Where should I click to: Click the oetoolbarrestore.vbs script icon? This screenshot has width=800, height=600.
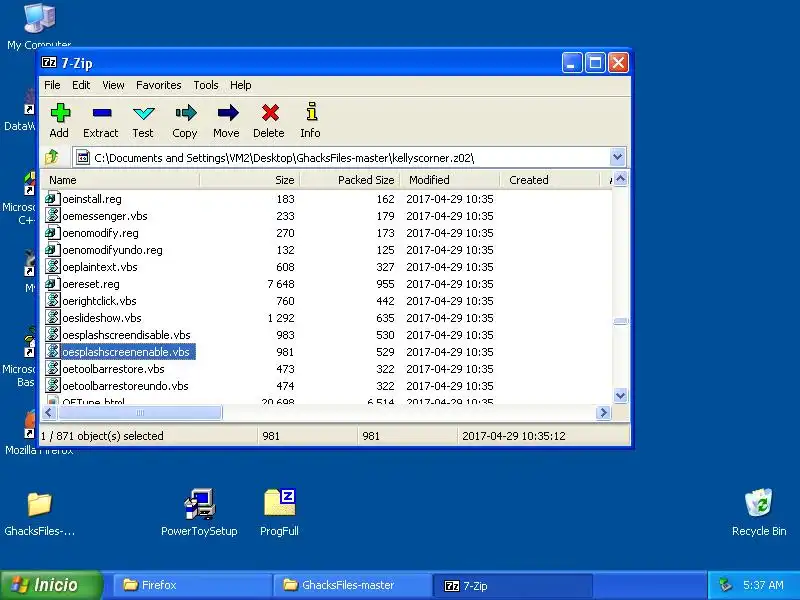[52, 368]
